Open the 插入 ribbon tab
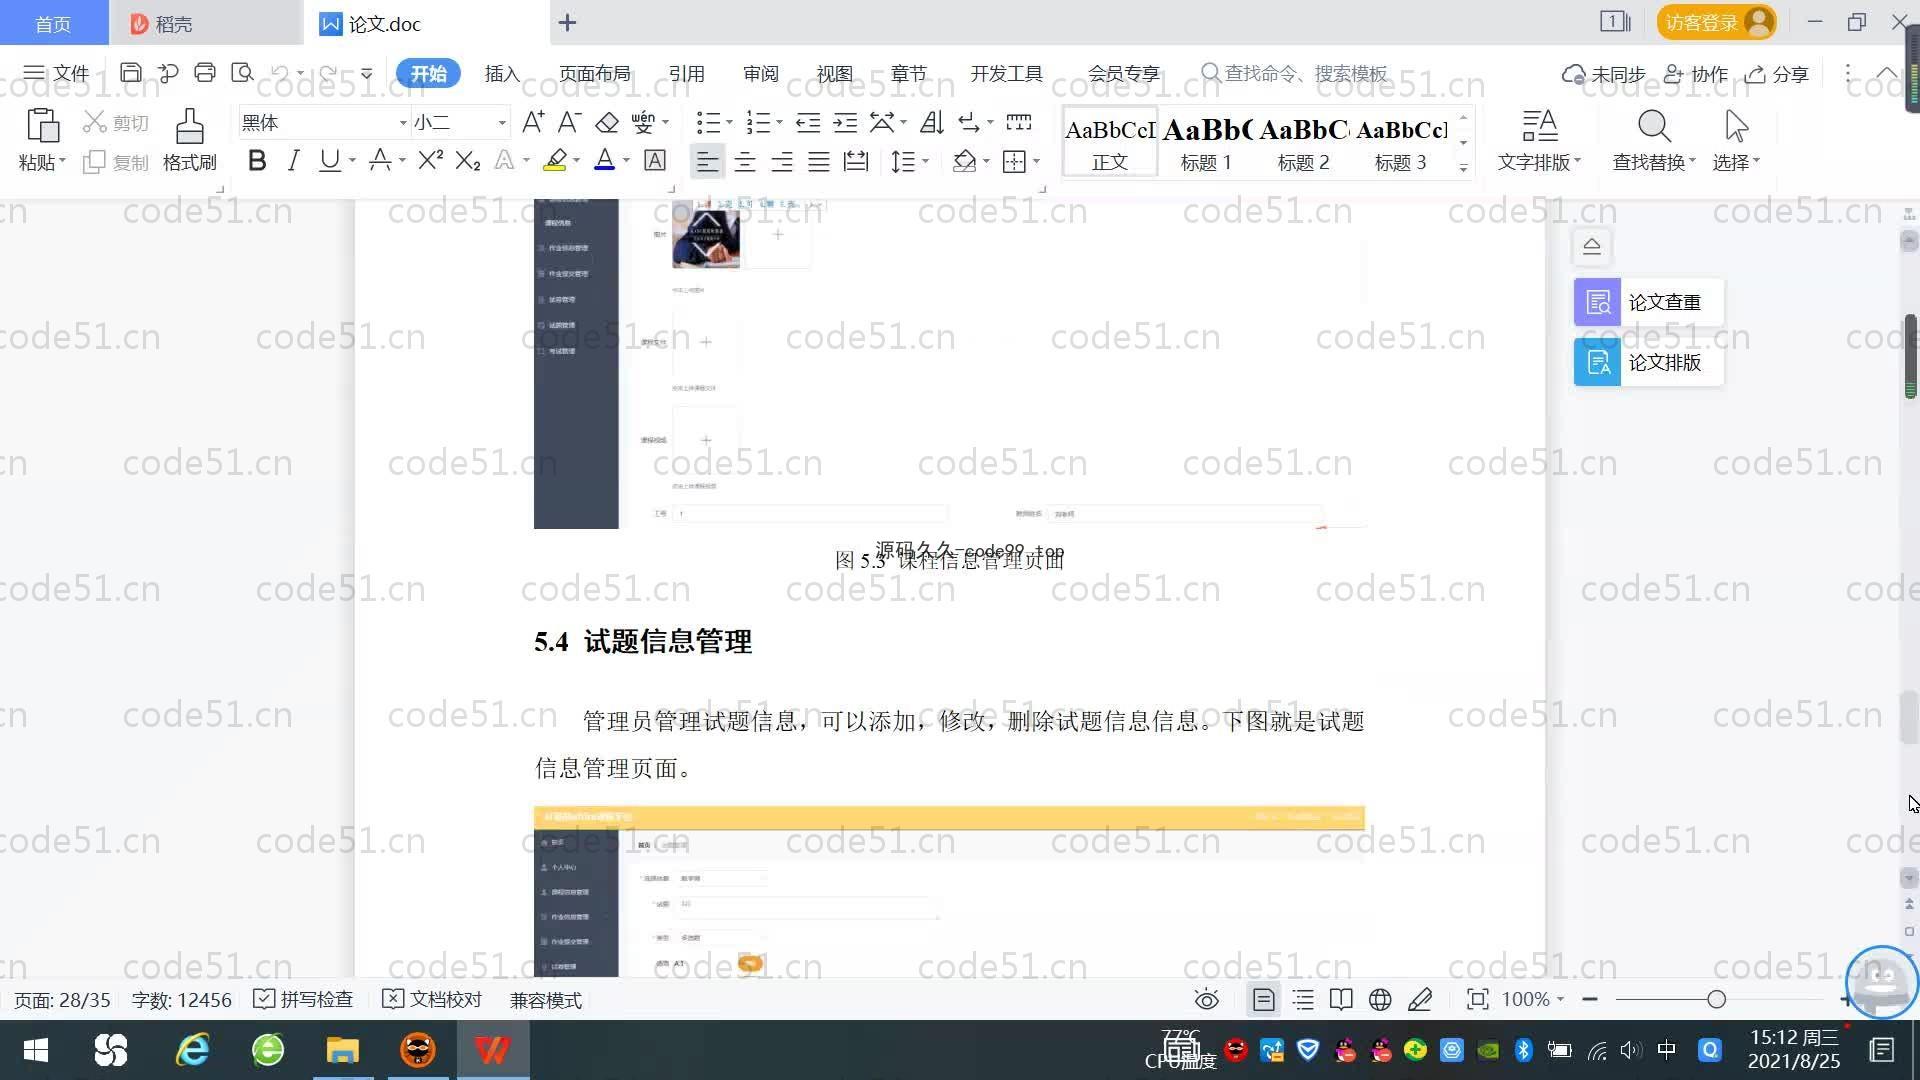 point(502,73)
